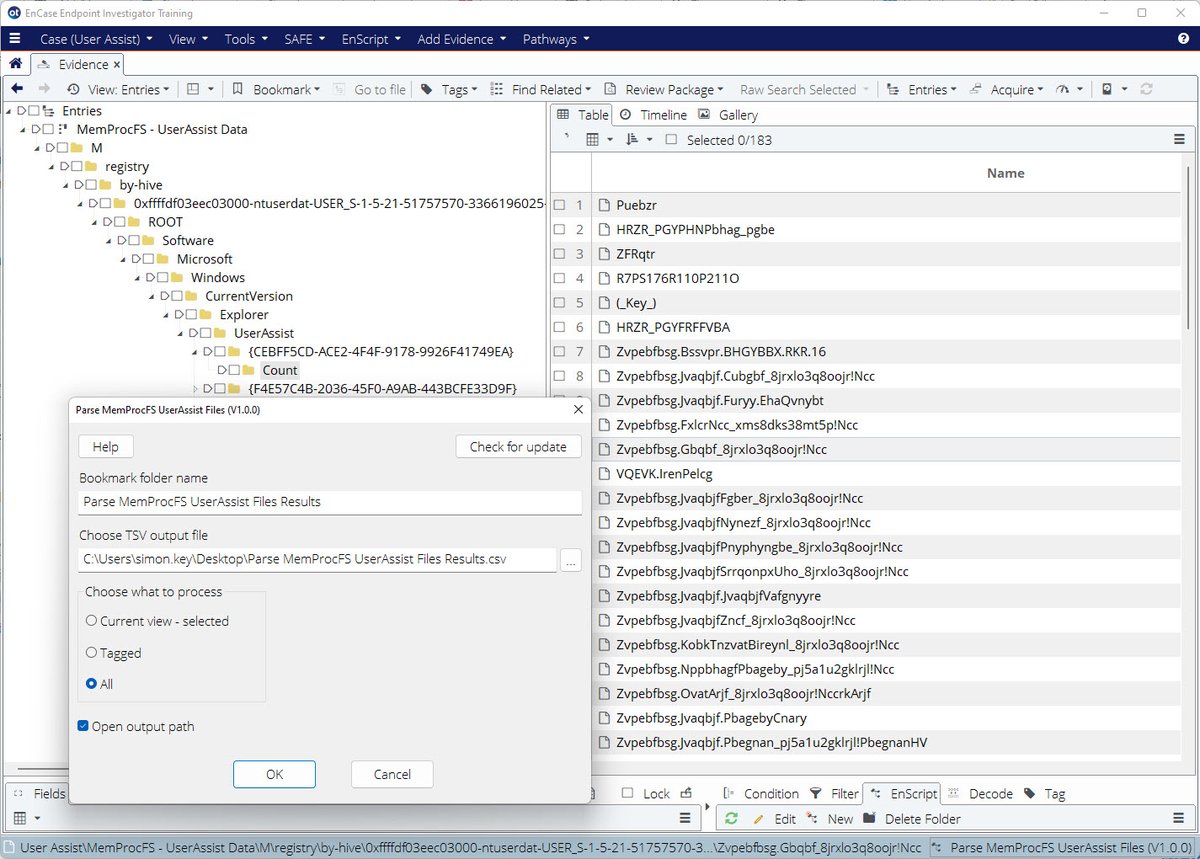Select Current view - selected radio option
Screen dimensions: 1200x859
point(92,621)
